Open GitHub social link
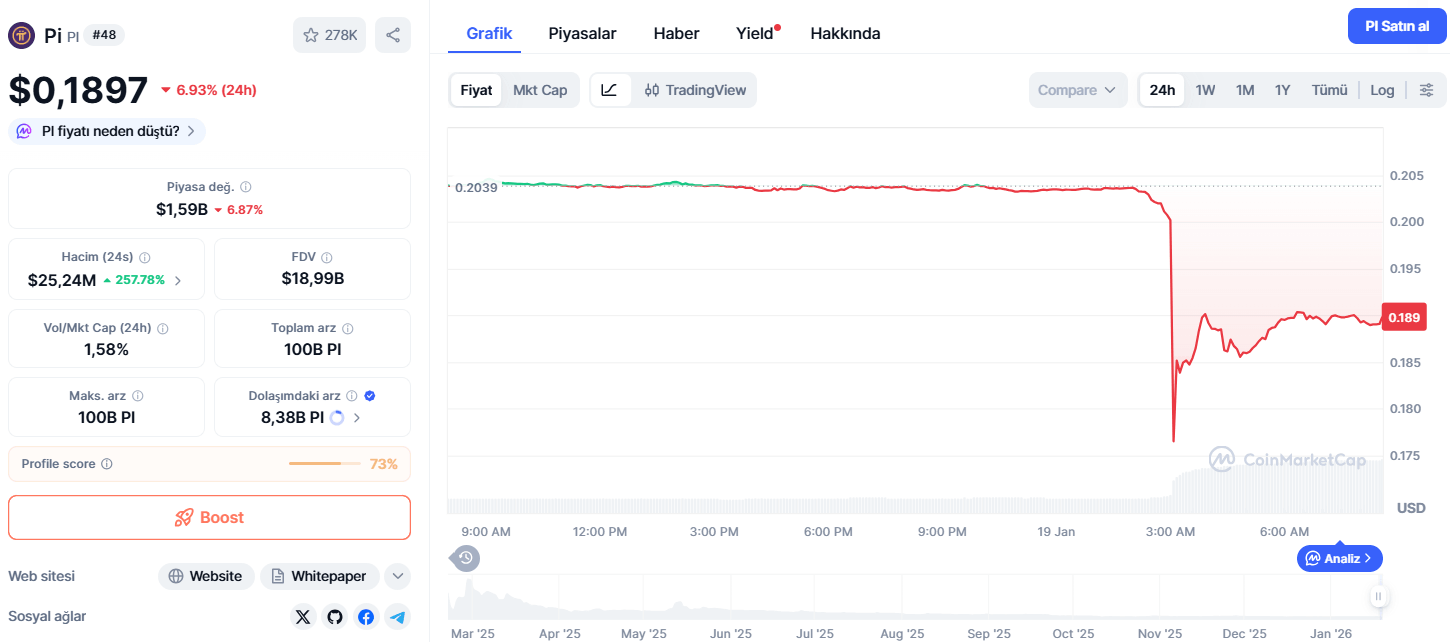This screenshot has height=642, width=1450. 335,617
